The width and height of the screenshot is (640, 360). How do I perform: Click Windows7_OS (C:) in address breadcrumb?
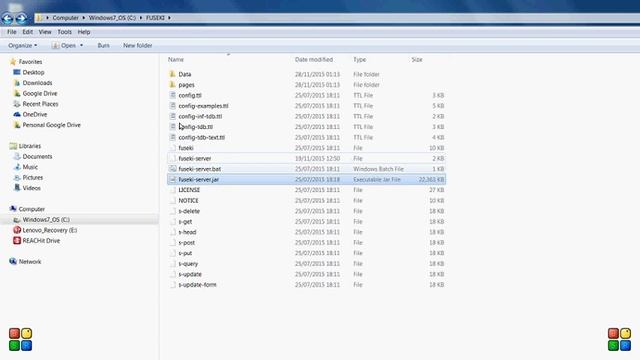click(112, 18)
